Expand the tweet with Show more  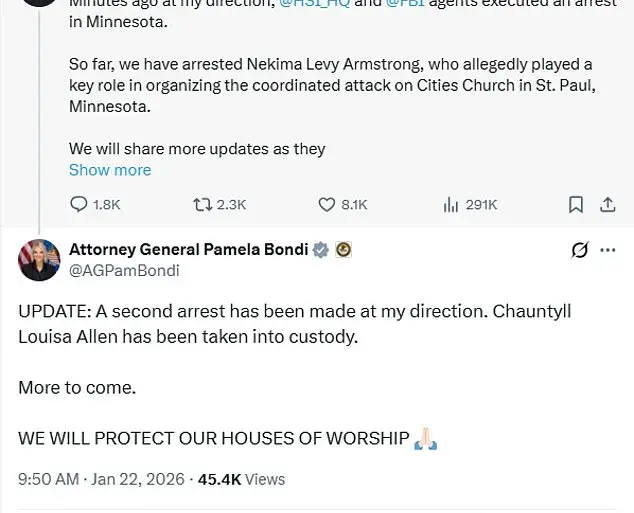point(110,170)
